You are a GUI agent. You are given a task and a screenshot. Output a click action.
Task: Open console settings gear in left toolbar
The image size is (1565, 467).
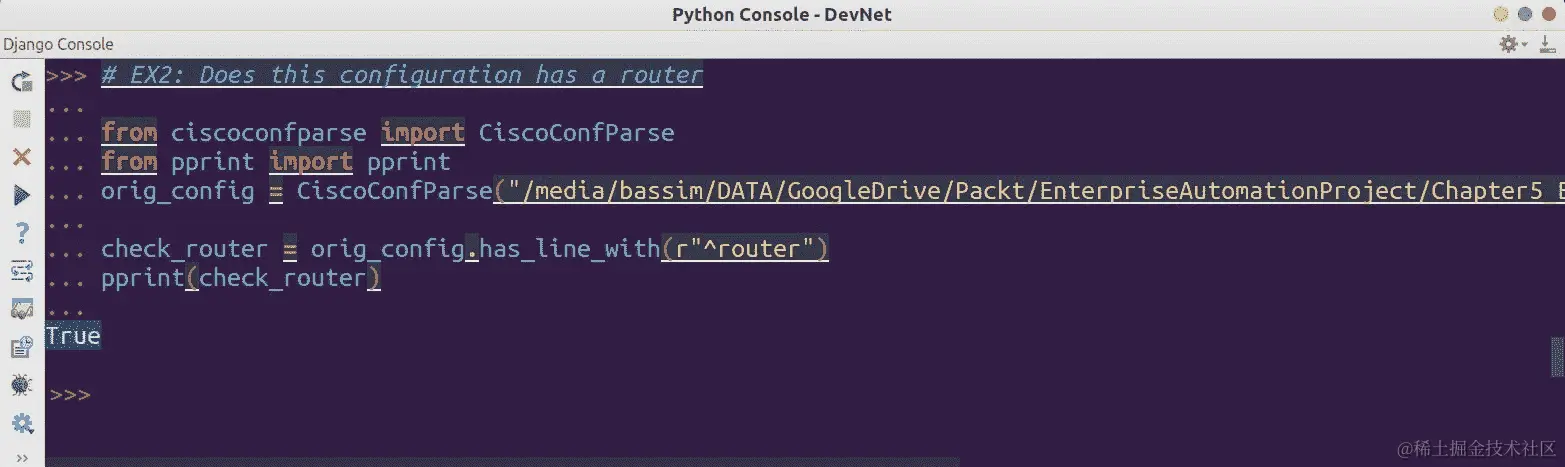coord(22,424)
